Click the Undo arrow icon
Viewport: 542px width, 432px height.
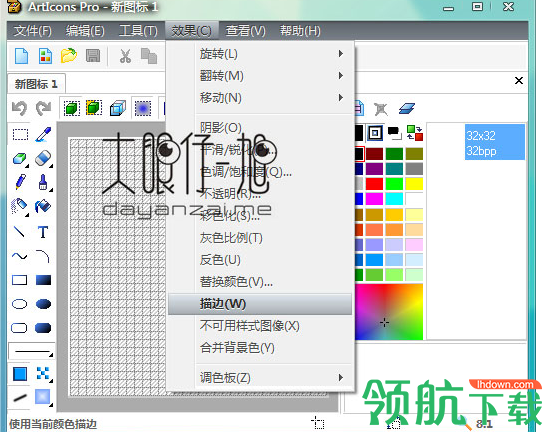click(x=19, y=109)
